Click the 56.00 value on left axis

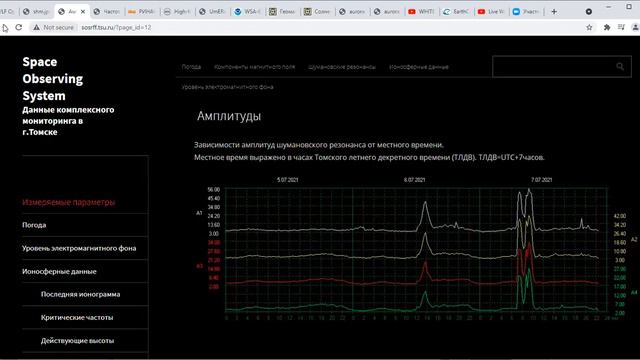(213, 190)
